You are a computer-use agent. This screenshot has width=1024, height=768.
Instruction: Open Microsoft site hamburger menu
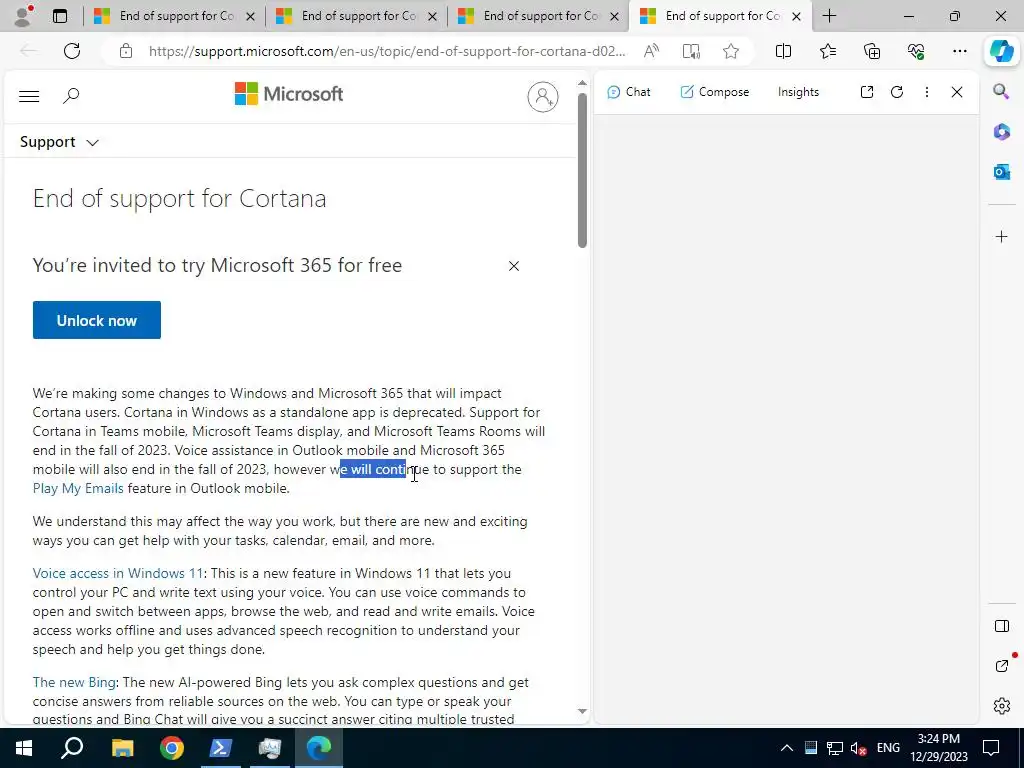tap(29, 96)
